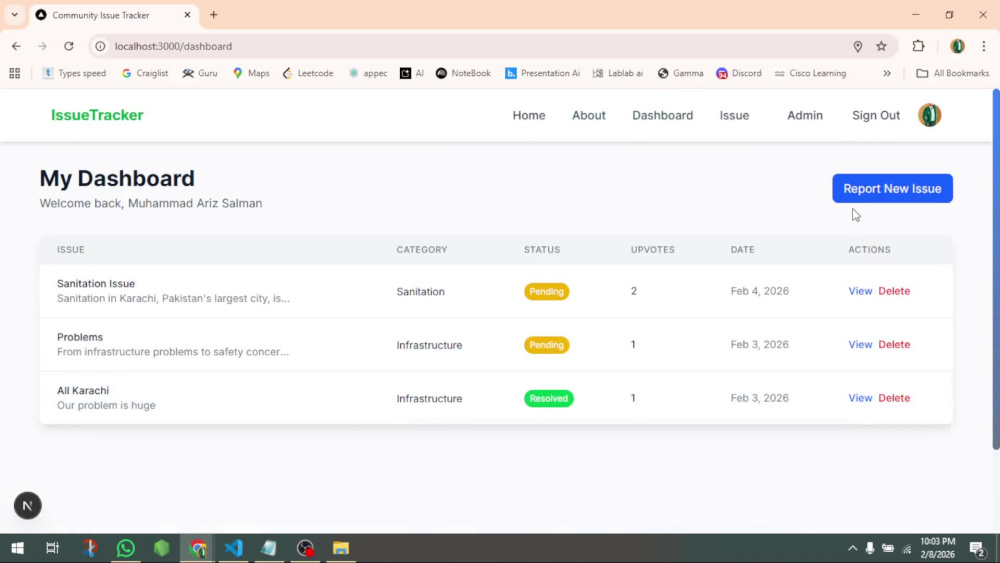The height and width of the screenshot is (563, 1000).
Task: Open the Chrome three-dot menu
Action: pyautogui.click(x=984, y=46)
